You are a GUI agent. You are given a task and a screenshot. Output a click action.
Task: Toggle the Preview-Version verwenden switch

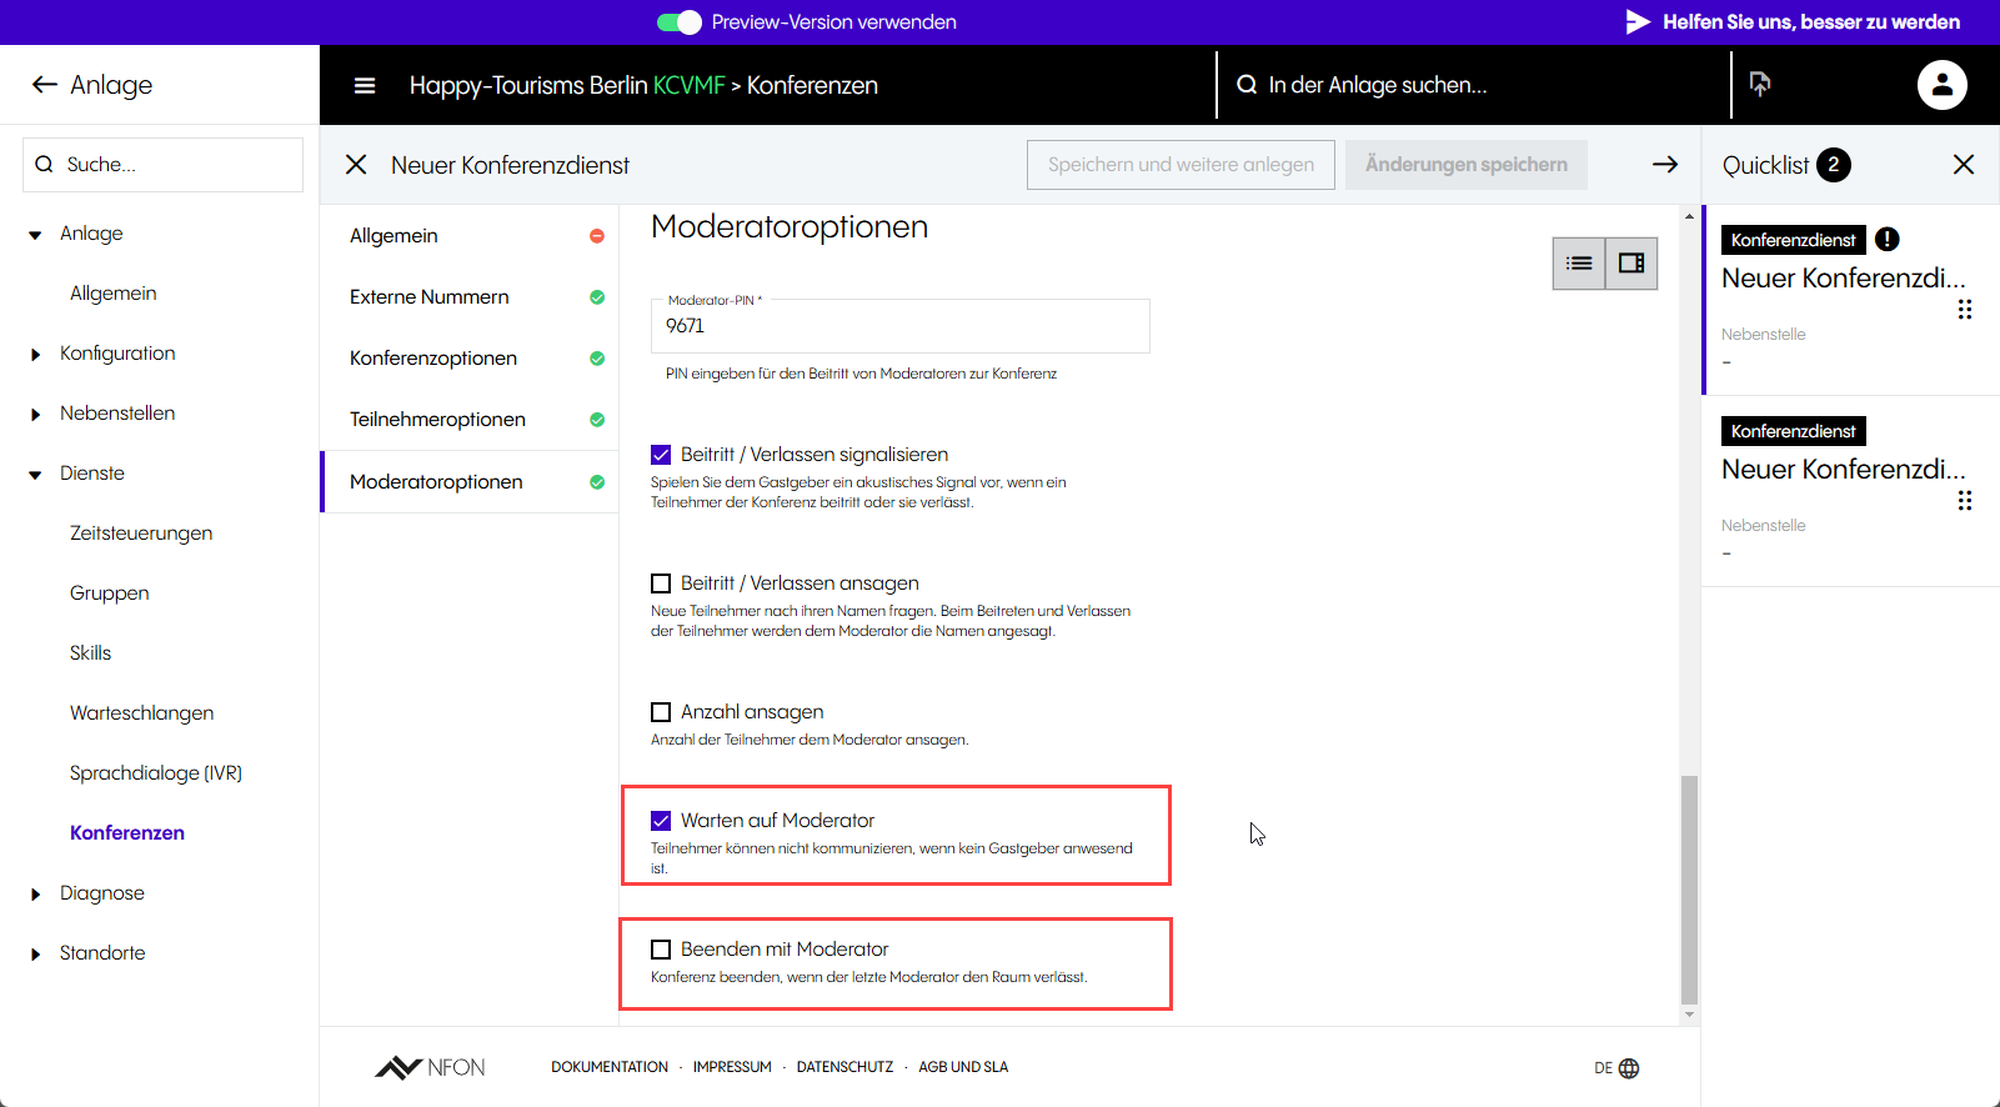[x=679, y=22]
